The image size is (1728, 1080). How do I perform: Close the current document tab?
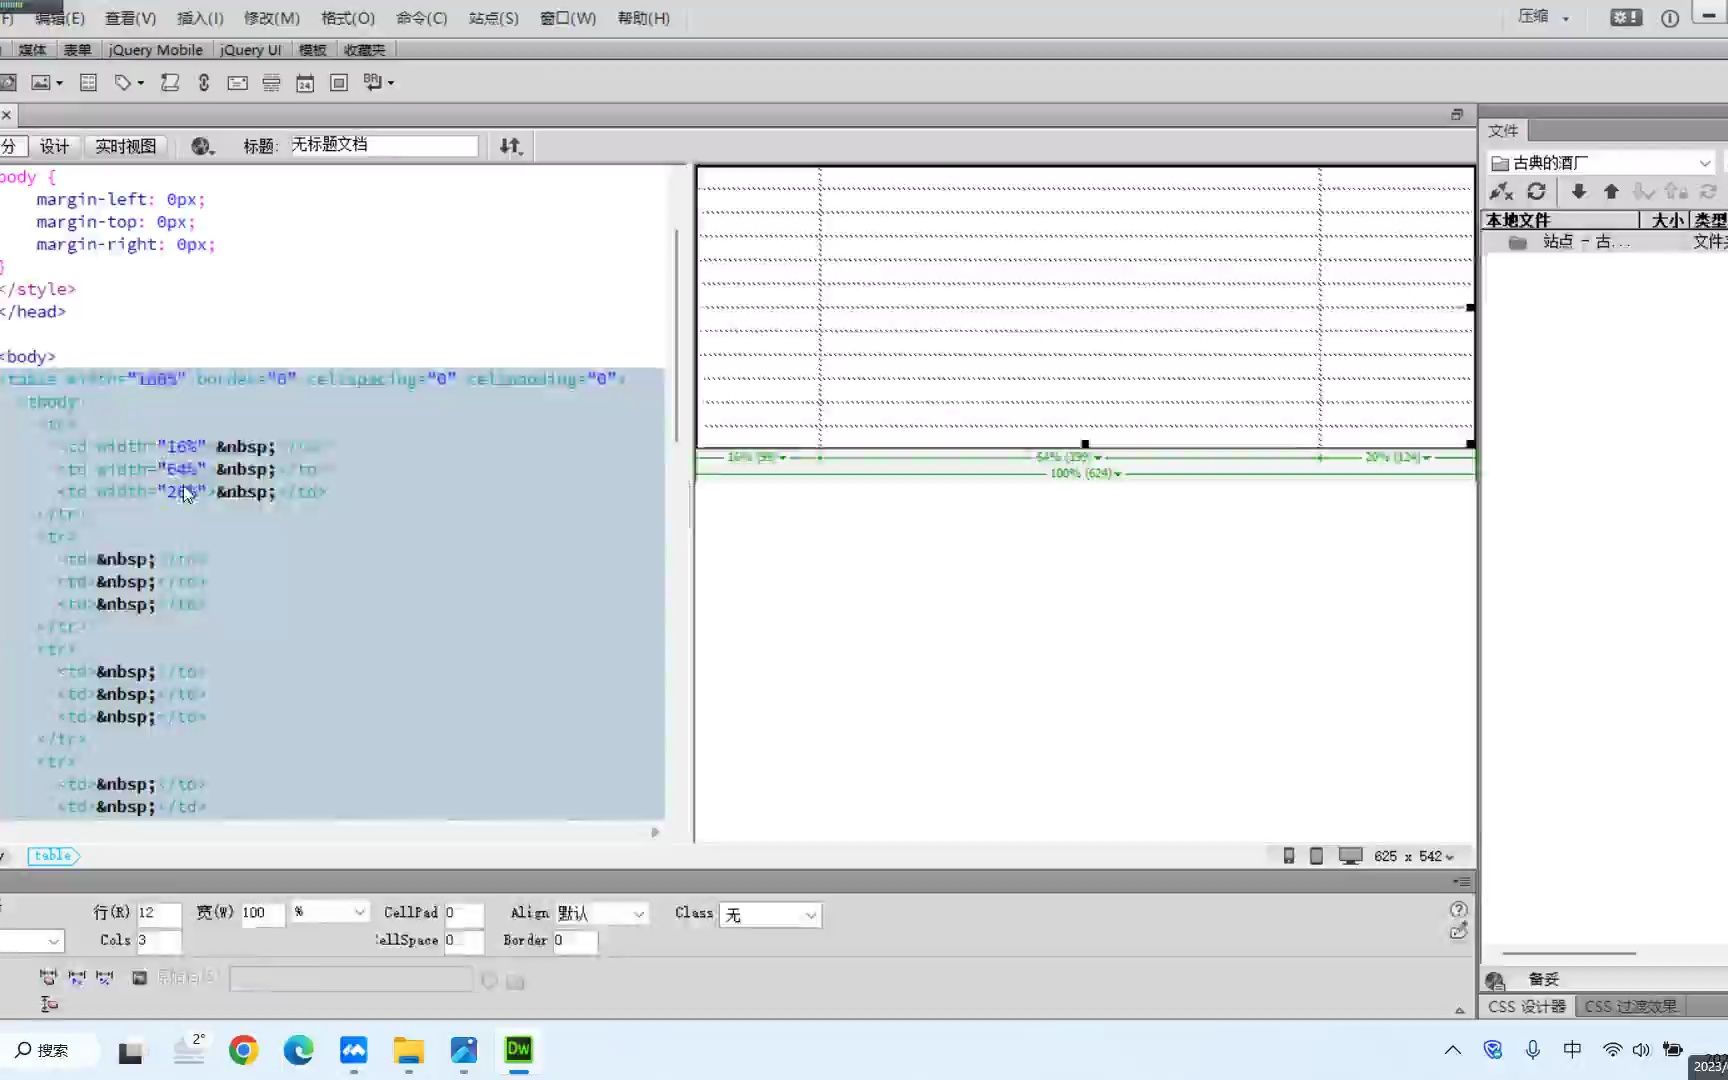tap(6, 115)
